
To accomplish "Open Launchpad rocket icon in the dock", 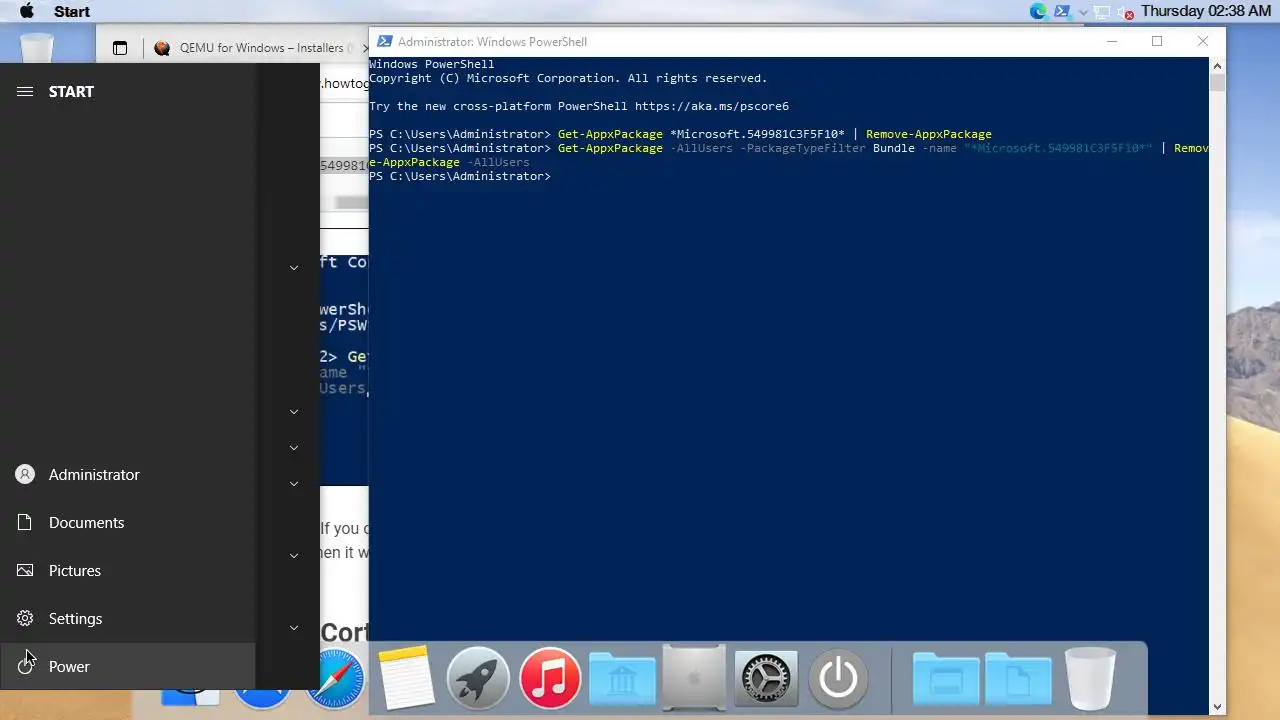I will coord(478,679).
